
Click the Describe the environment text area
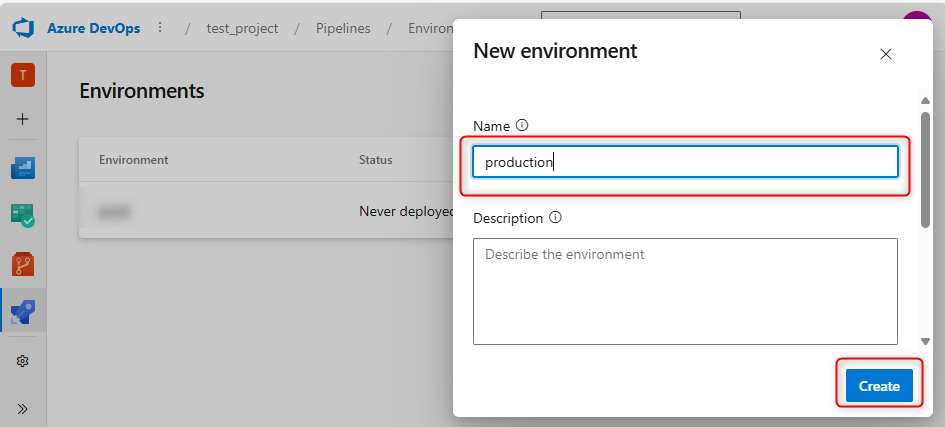(x=685, y=291)
